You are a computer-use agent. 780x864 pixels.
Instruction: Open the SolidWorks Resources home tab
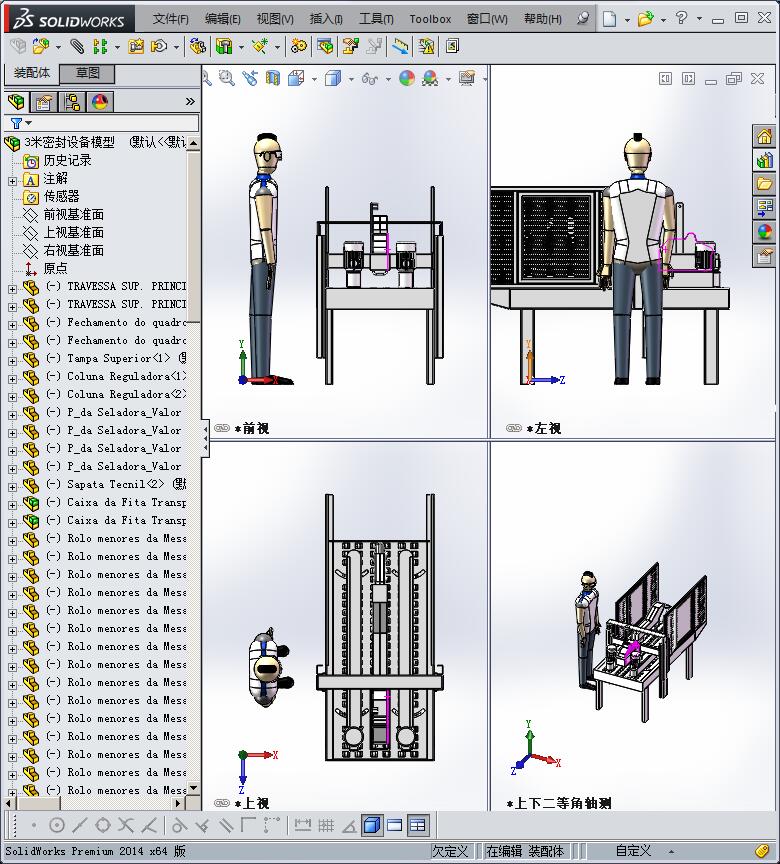[x=764, y=136]
